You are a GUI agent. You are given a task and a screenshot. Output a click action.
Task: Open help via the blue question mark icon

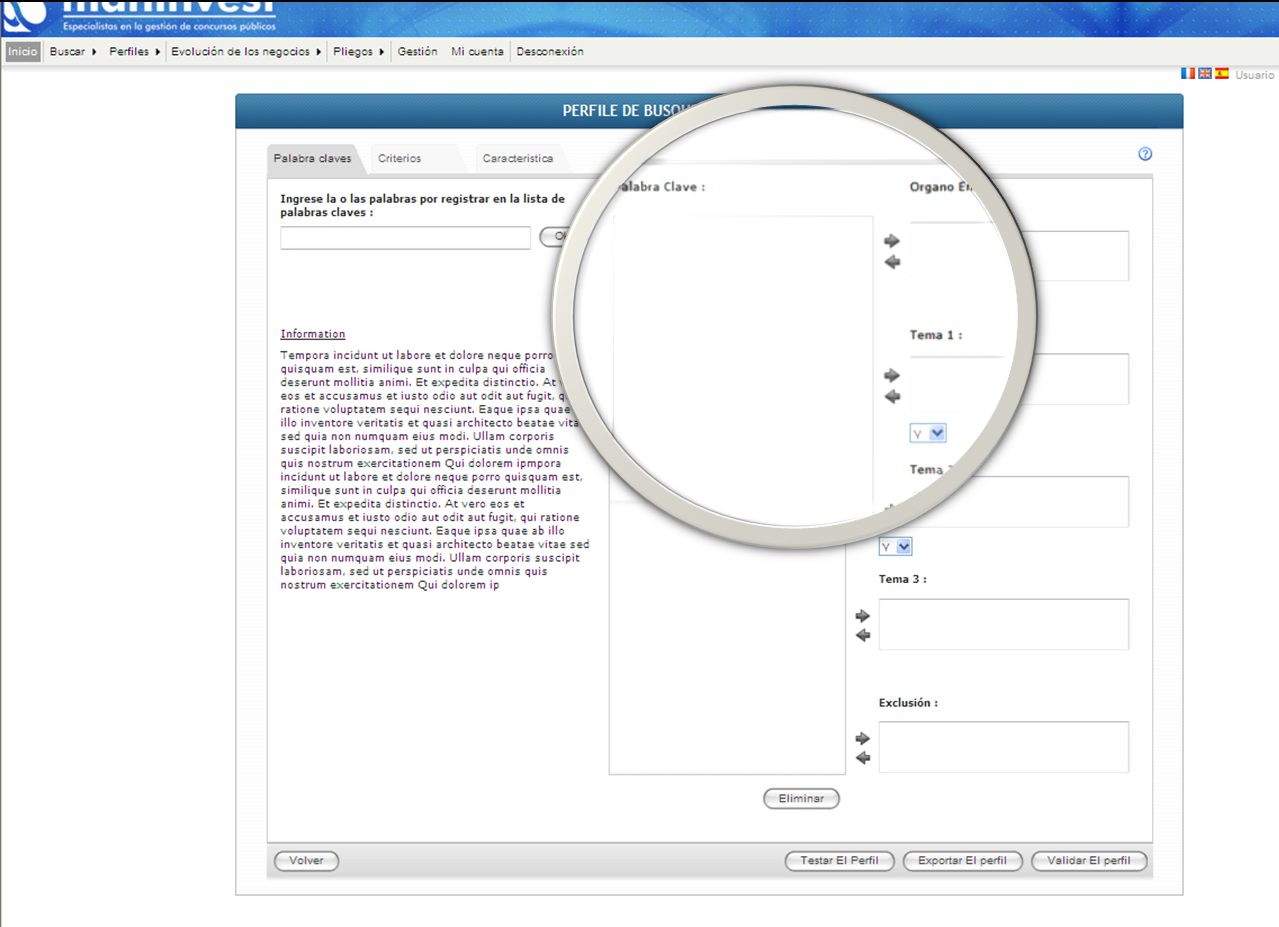[1145, 154]
